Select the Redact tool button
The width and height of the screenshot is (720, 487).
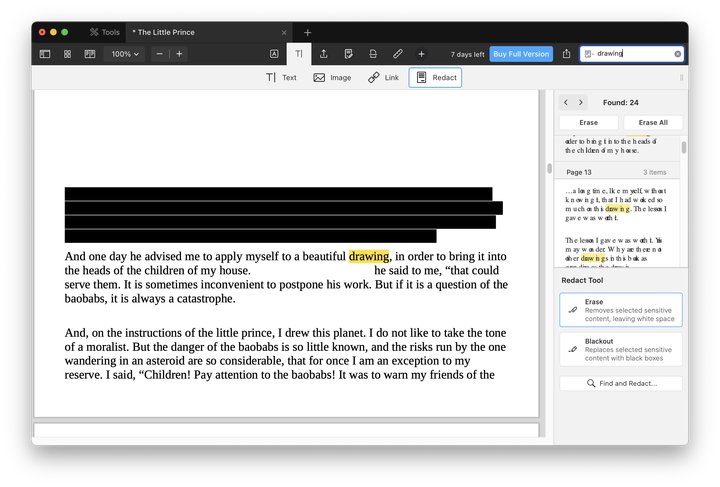pyautogui.click(x=435, y=78)
